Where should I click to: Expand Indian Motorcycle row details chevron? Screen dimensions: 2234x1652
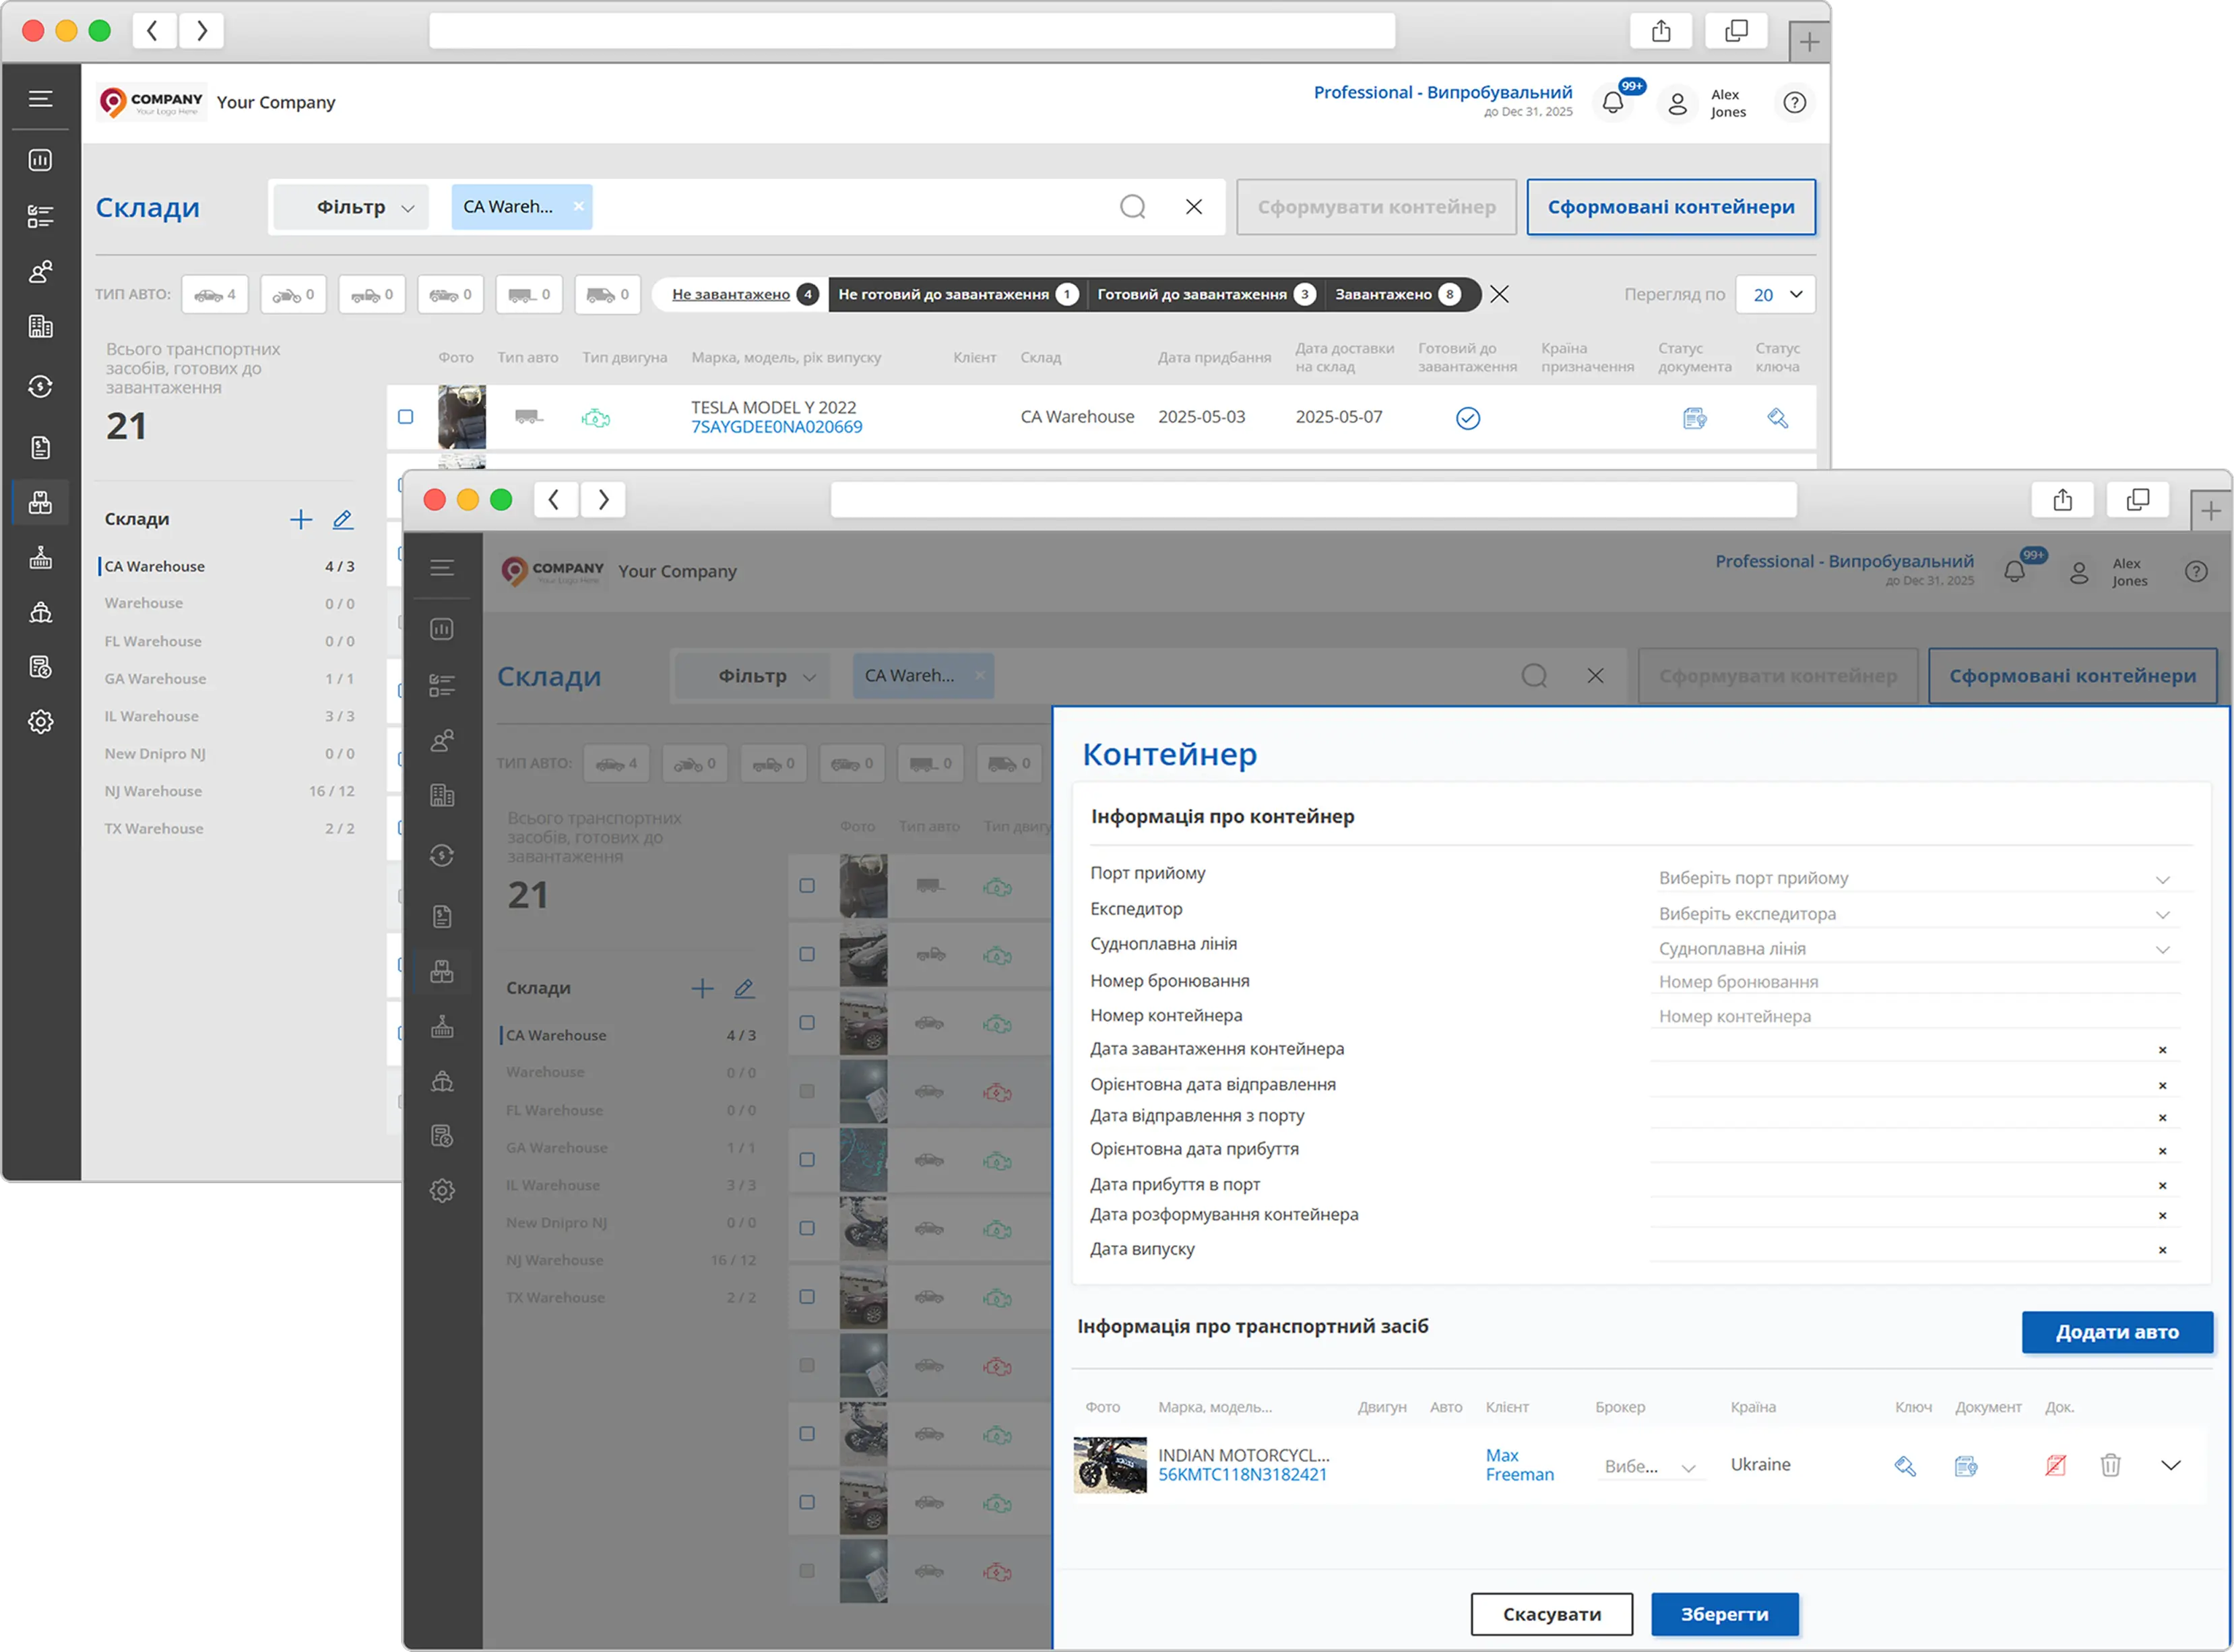point(2171,1466)
